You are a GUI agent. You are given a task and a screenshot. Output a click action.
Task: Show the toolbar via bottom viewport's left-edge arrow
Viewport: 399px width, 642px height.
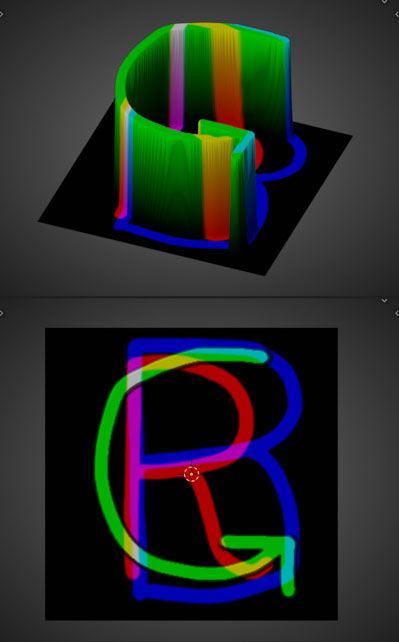1,313
